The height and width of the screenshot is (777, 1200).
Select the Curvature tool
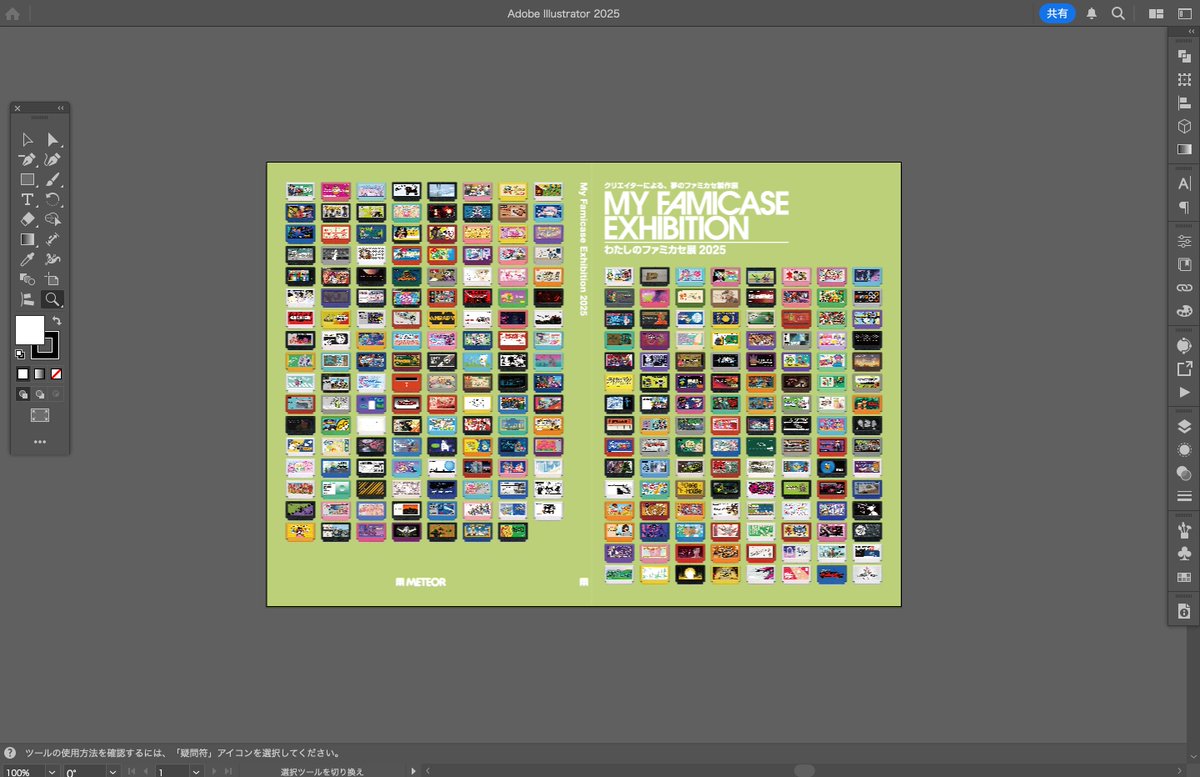[x=52, y=160]
